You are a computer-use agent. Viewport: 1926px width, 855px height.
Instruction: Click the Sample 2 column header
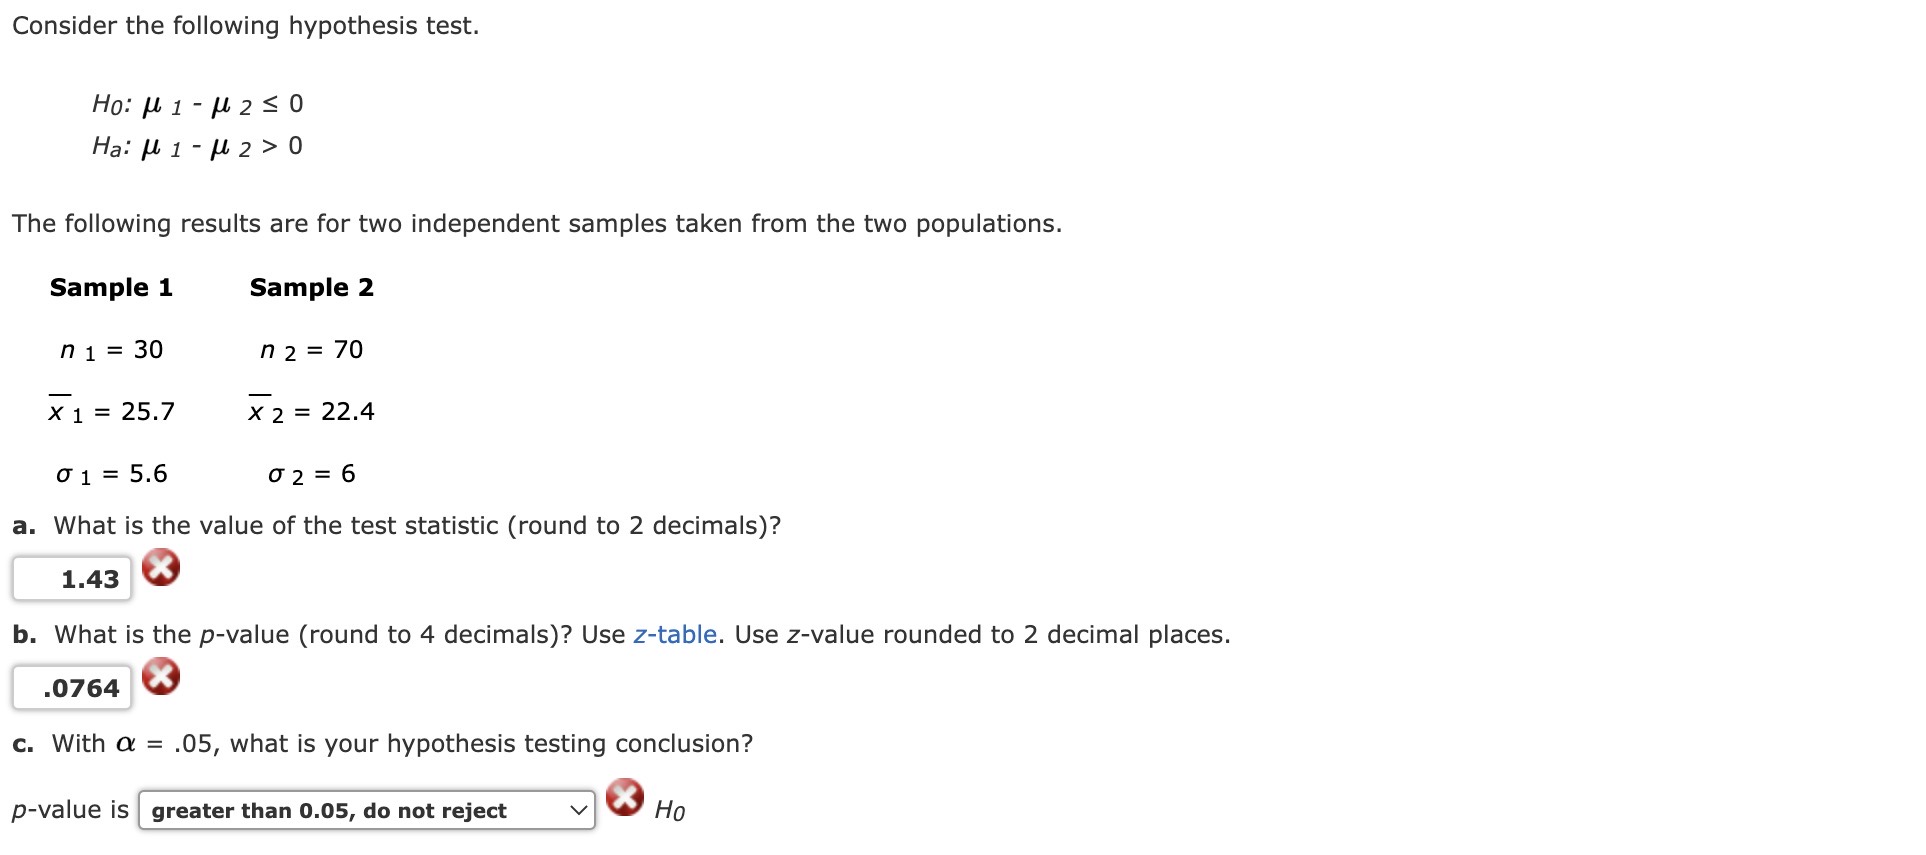point(312,288)
